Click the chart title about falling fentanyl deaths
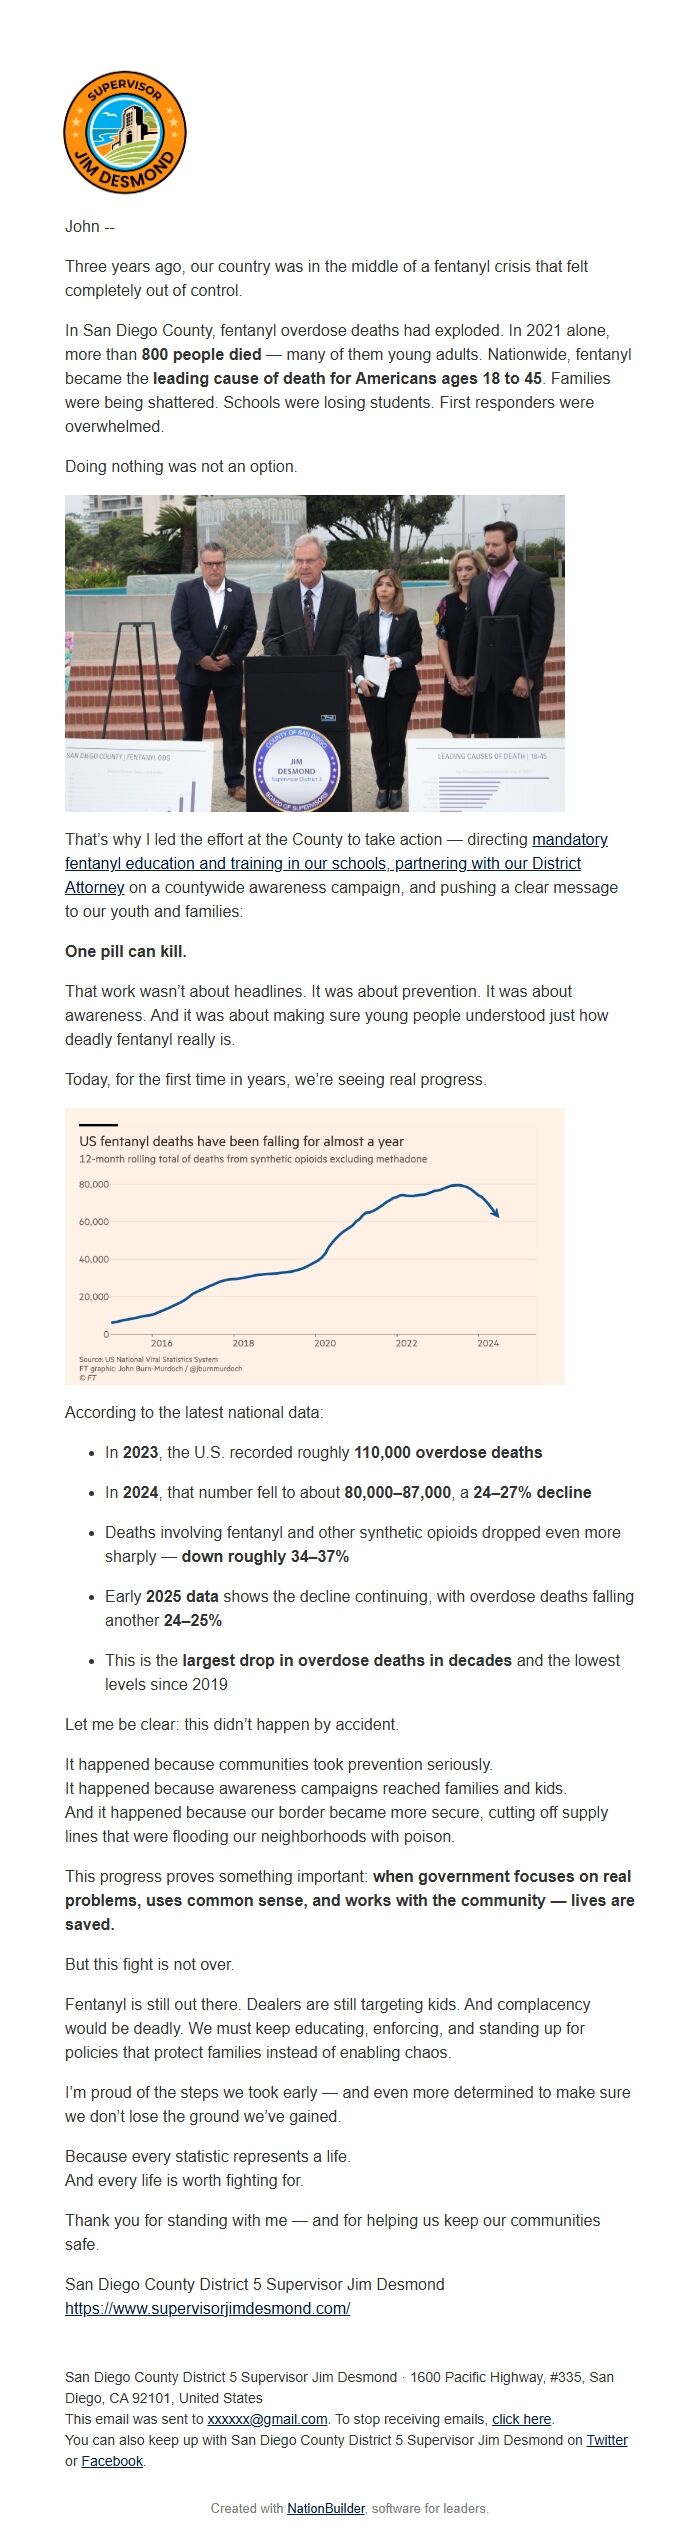 click(241, 1141)
